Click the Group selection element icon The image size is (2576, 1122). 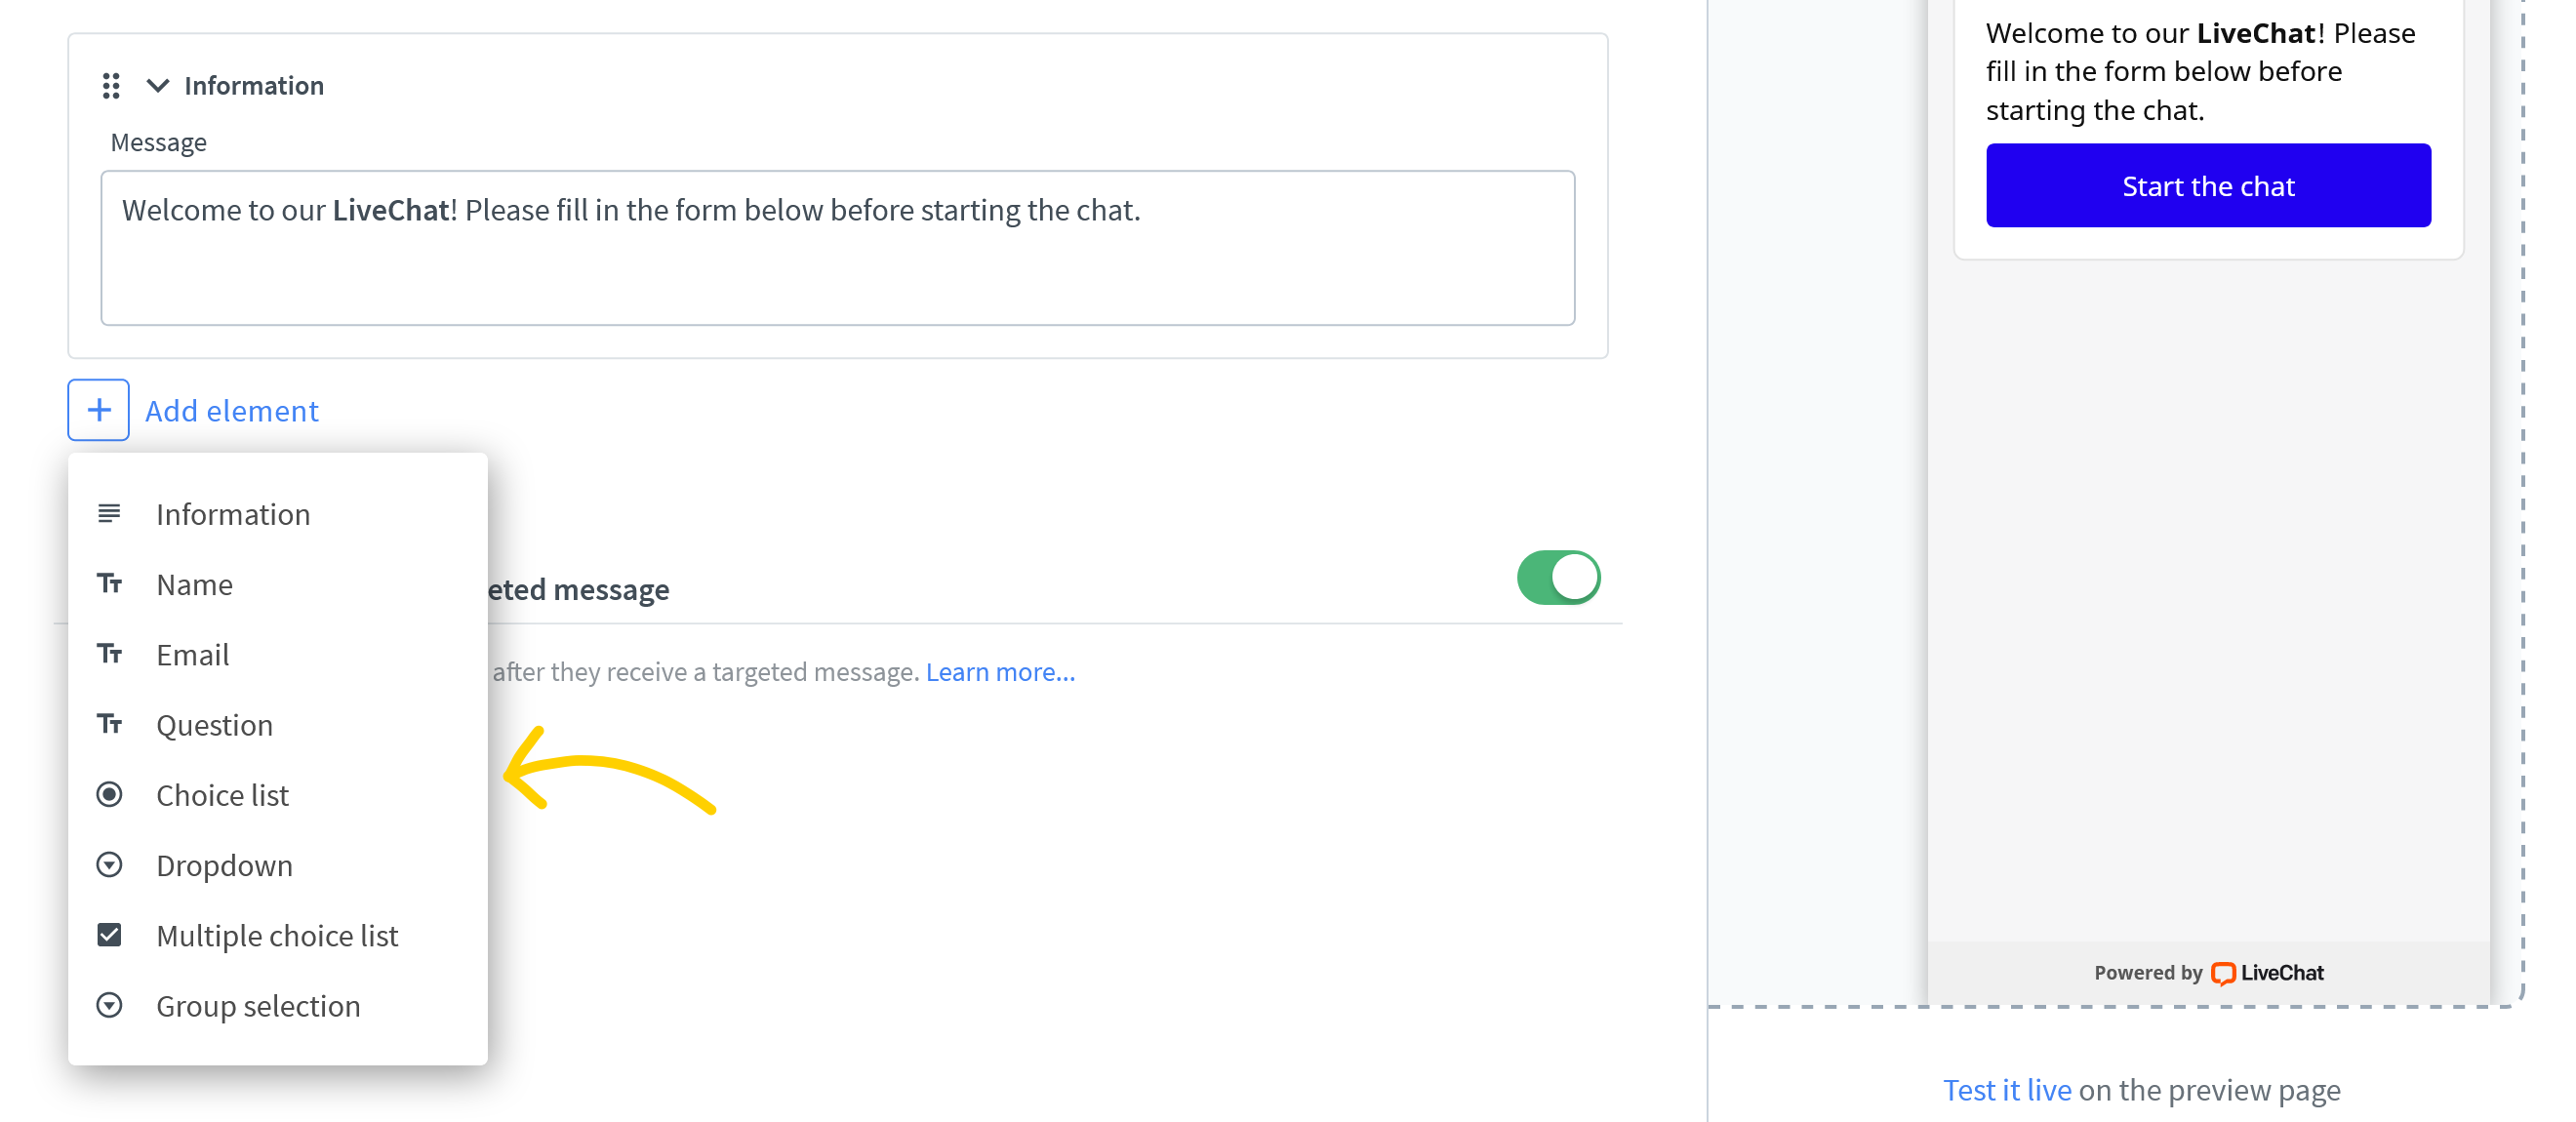[110, 1004]
